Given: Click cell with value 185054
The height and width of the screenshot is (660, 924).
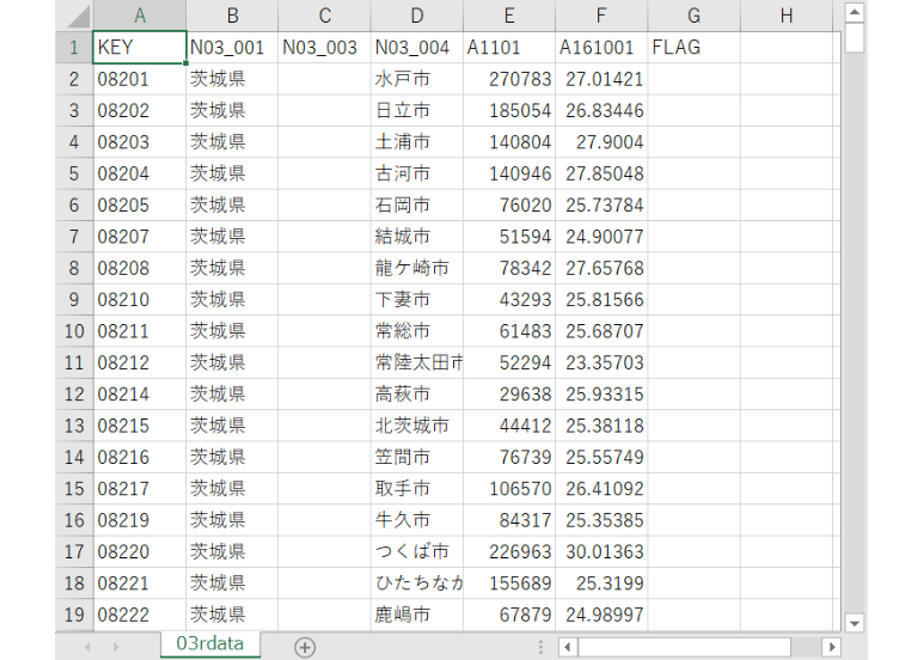Looking at the screenshot, I should pyautogui.click(x=509, y=110).
